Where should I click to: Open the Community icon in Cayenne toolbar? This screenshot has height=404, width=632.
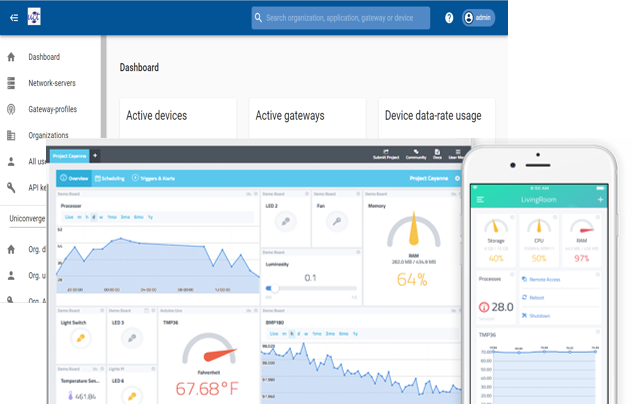416,154
